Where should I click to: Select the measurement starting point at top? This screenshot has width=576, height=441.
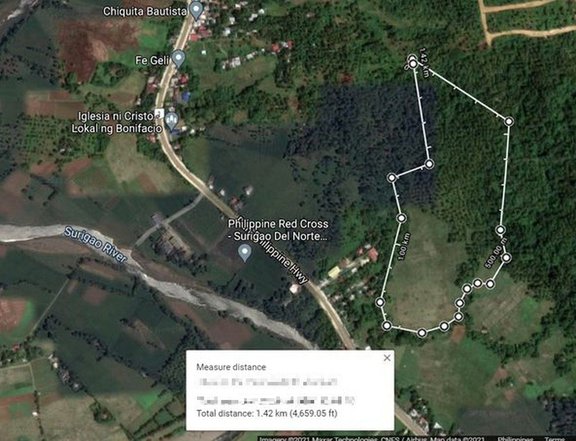413,63
